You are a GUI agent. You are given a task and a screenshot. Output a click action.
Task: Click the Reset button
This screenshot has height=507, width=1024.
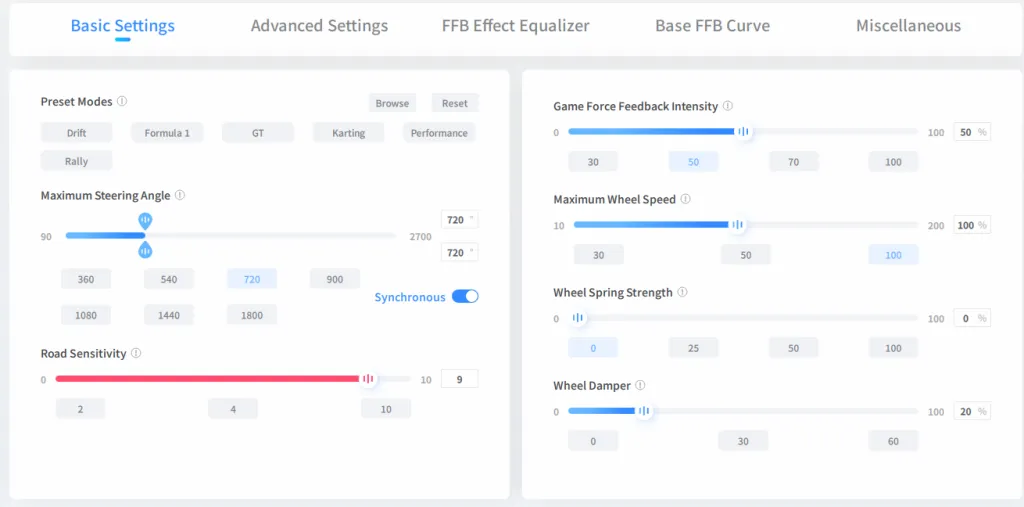tap(455, 103)
